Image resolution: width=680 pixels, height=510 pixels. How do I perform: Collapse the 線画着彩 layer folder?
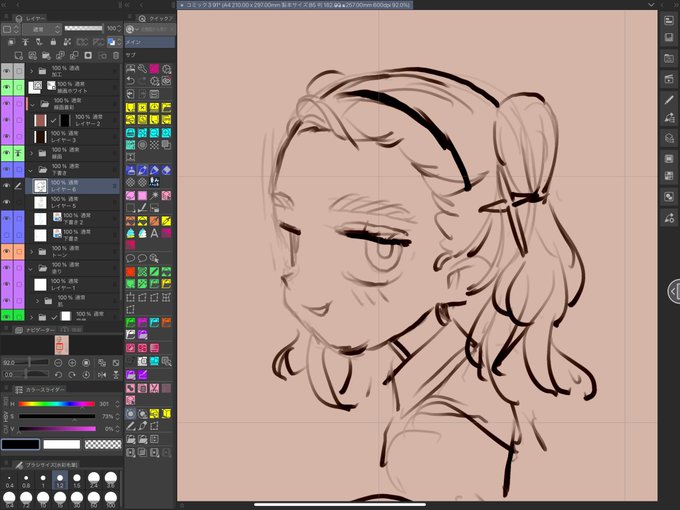pyautogui.click(x=33, y=104)
